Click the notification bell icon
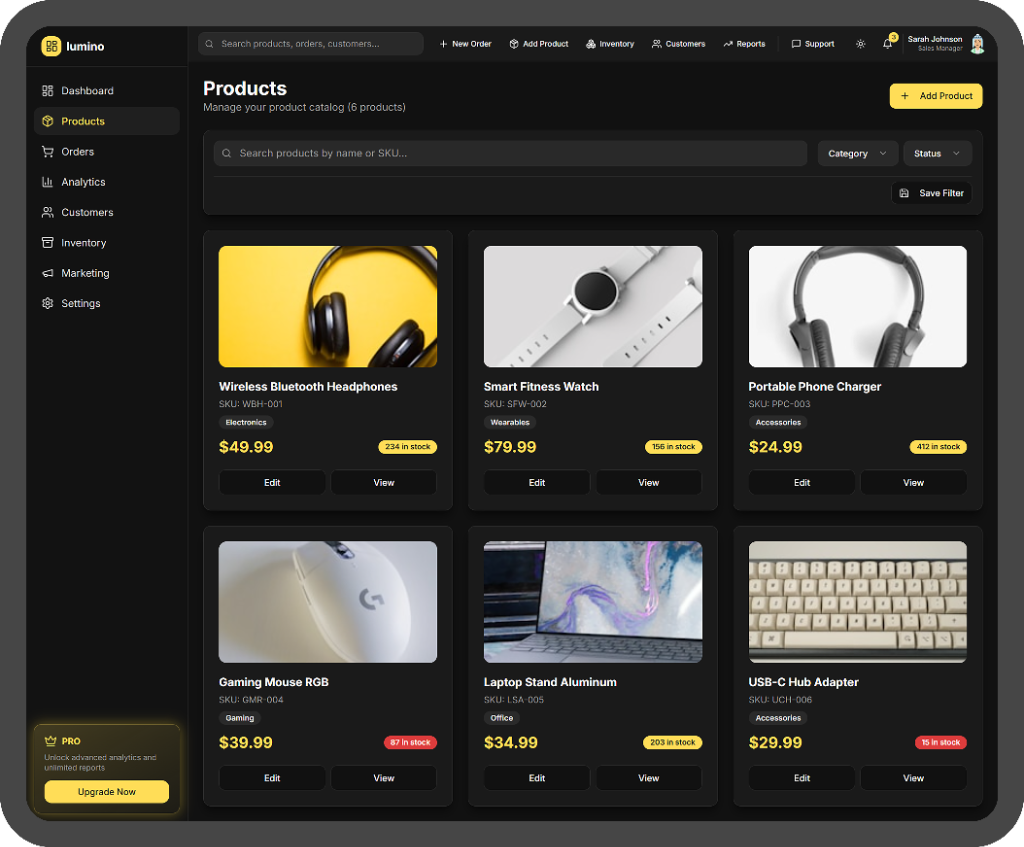The image size is (1024, 847). 887,44
